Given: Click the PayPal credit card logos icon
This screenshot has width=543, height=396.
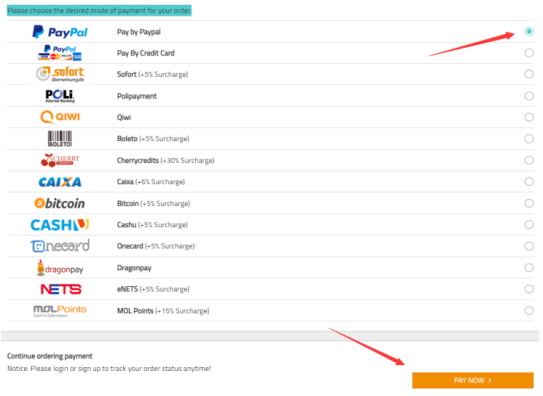Looking at the screenshot, I should click(60, 53).
